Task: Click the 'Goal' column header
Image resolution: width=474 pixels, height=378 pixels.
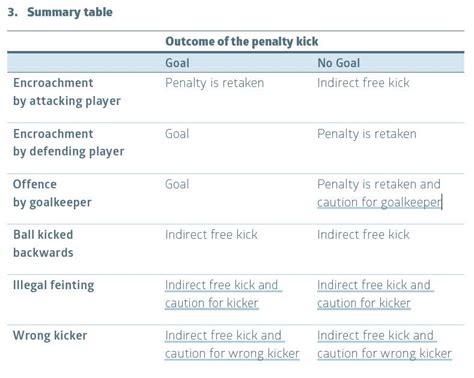Action: [x=177, y=63]
